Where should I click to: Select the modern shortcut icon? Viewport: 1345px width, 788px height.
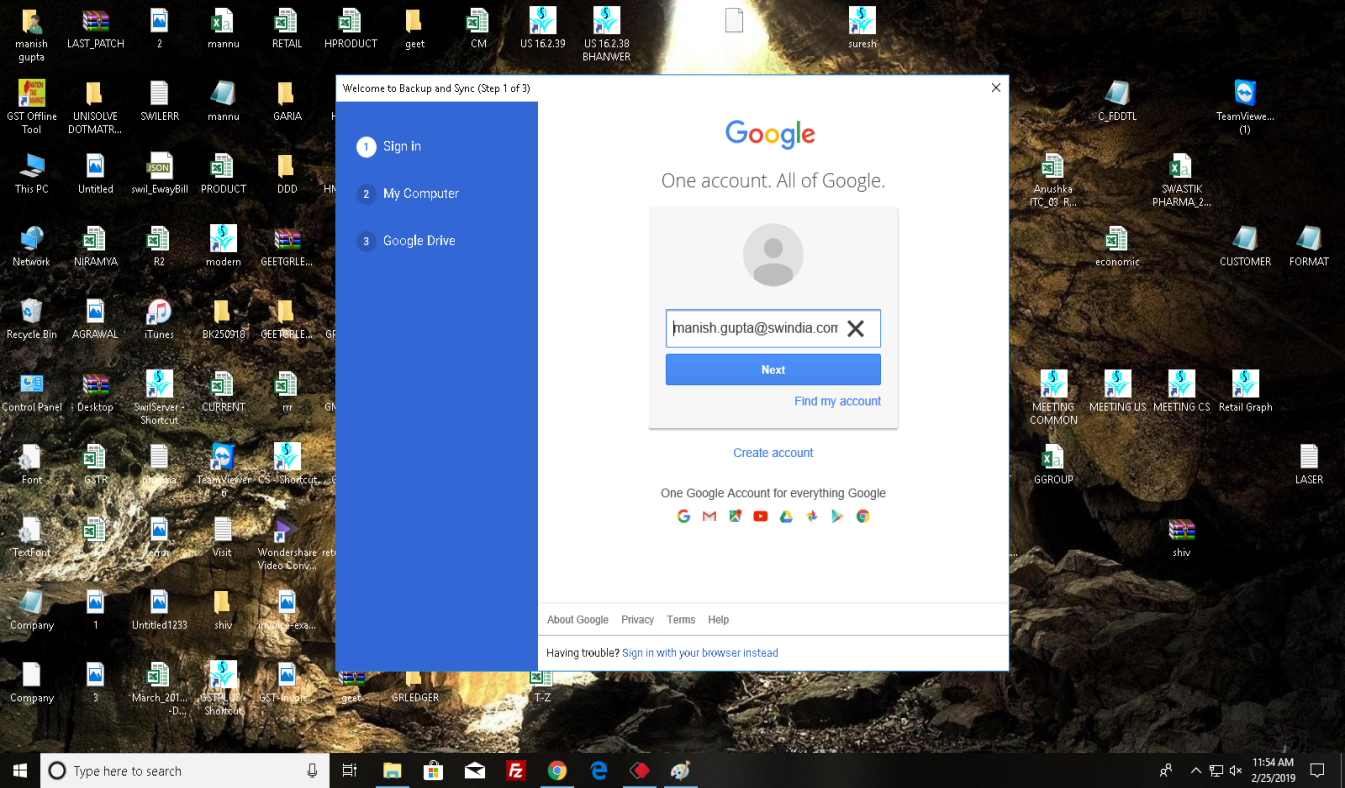223,246
